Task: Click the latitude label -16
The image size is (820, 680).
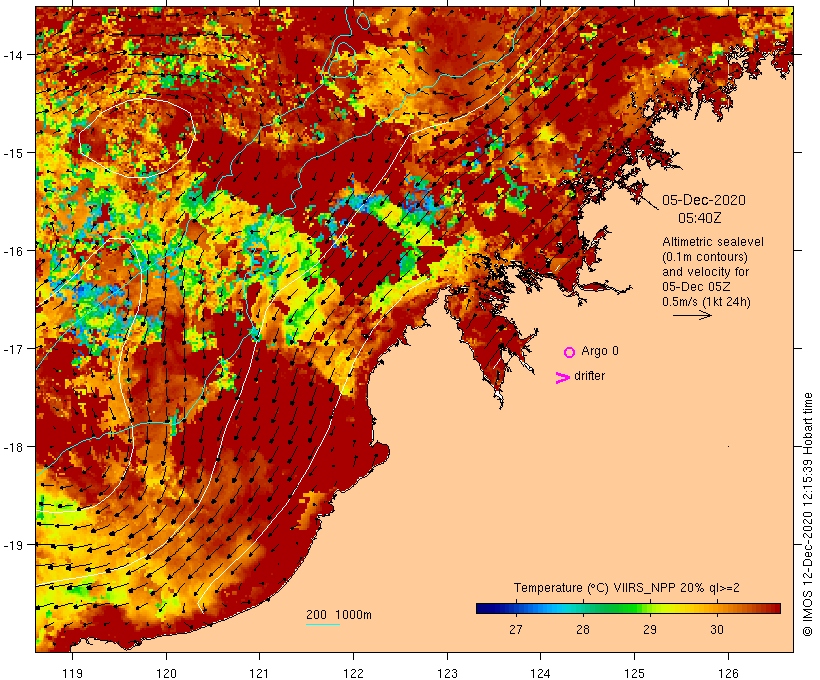Action: click(x=13, y=251)
